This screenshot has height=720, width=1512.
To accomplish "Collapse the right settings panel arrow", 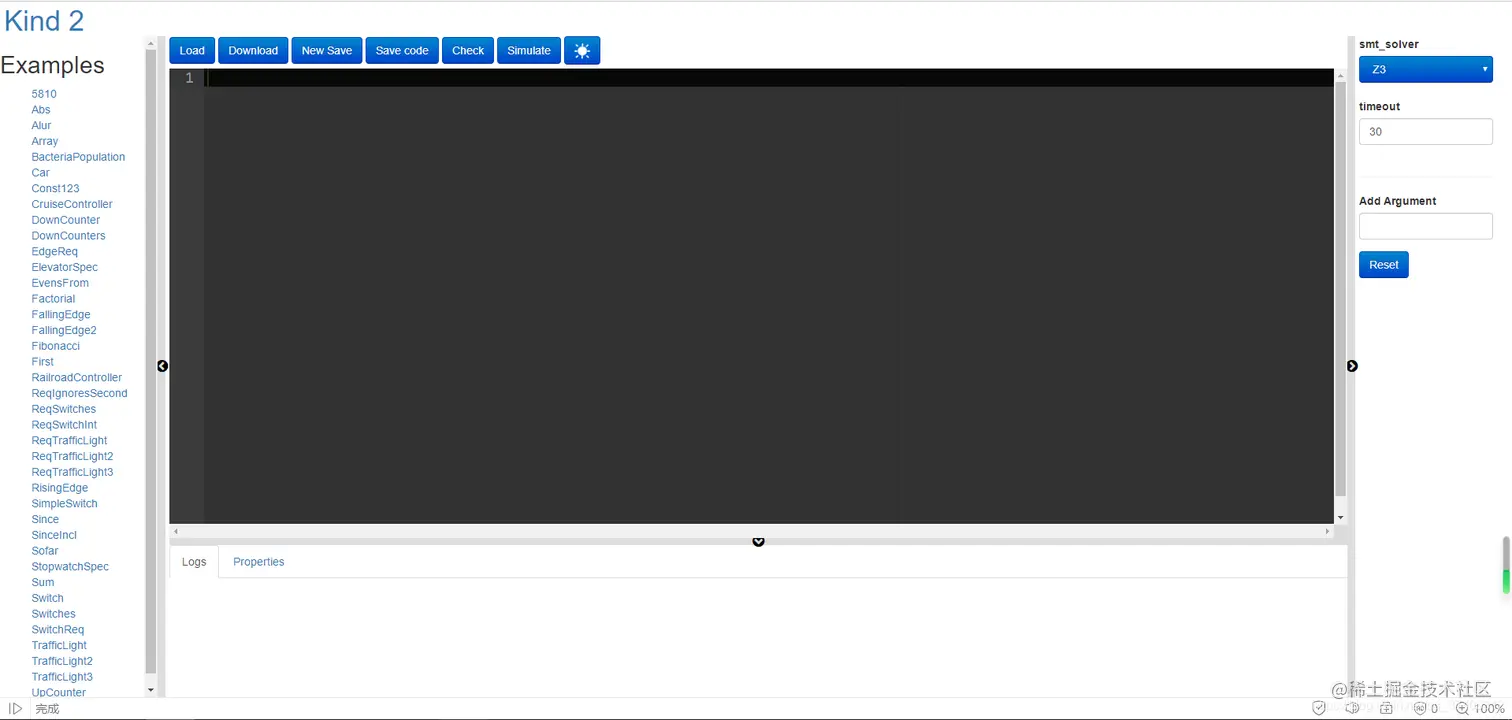I will [x=1352, y=366].
